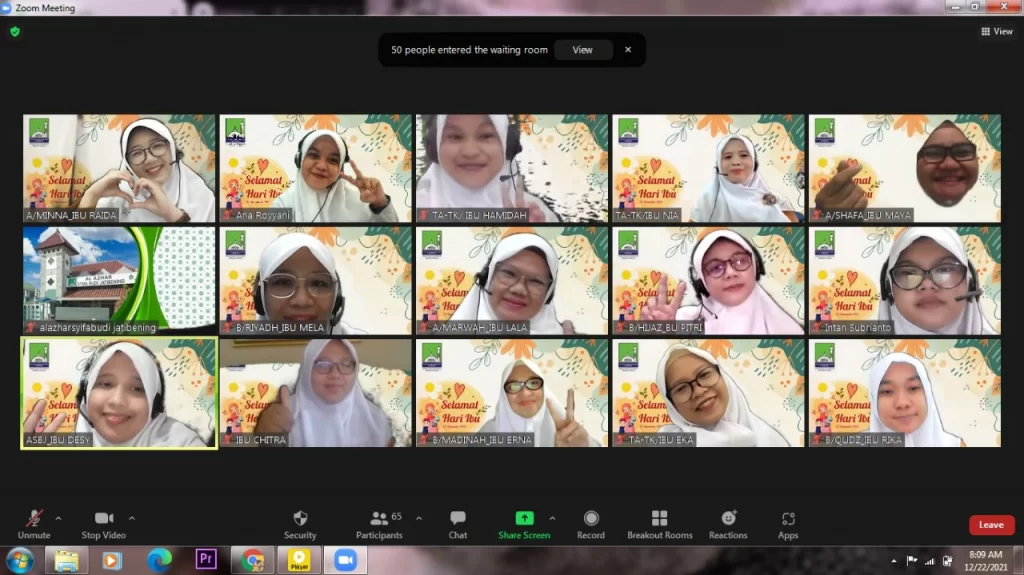Expand share options arrow beside Share Screen
The width and height of the screenshot is (1024, 575).
pos(552,518)
